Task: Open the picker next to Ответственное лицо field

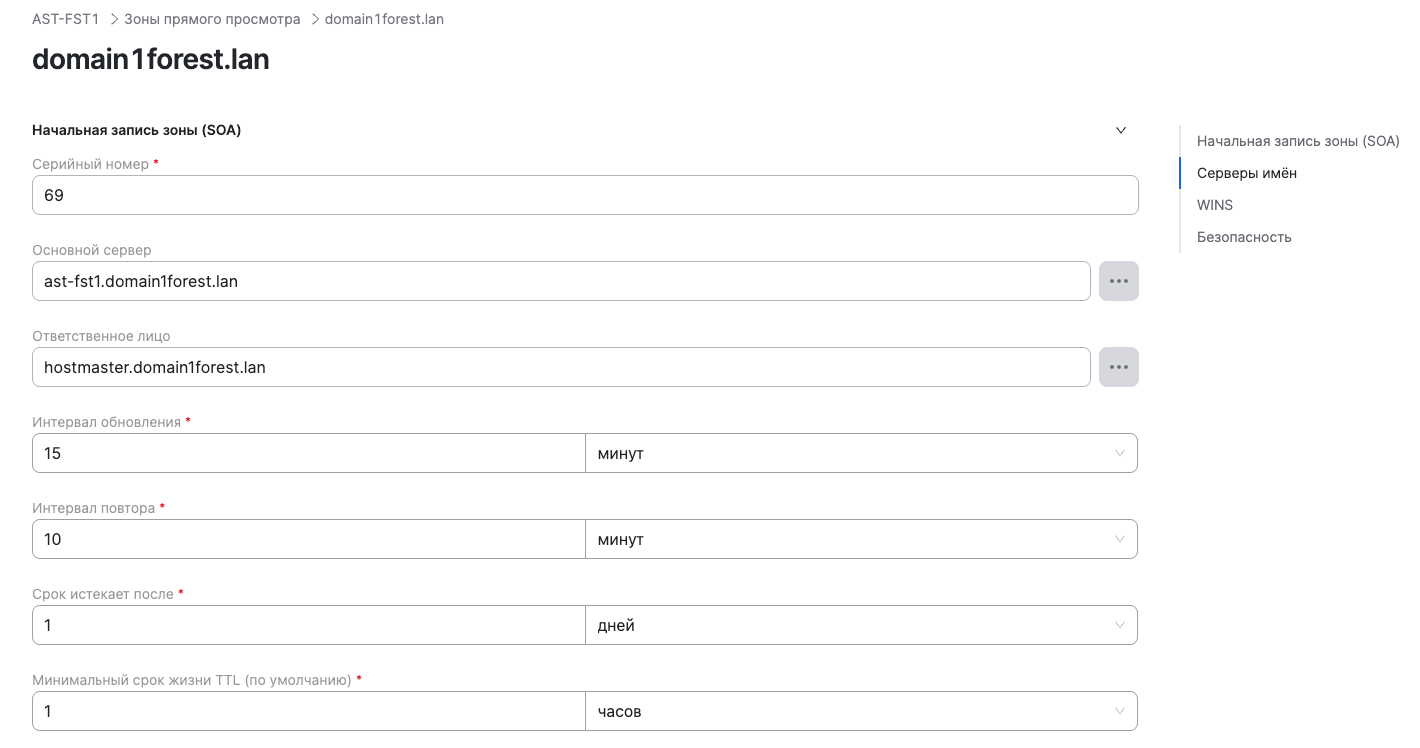Action: tap(1118, 367)
